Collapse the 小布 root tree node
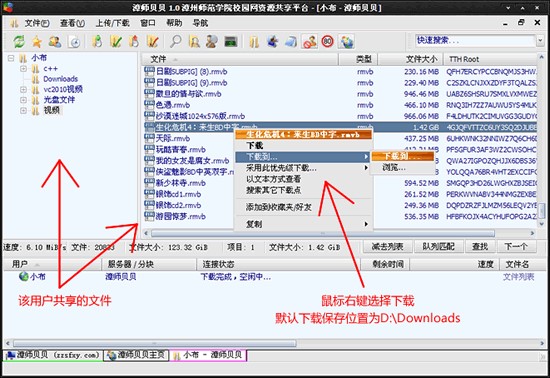Viewport: 550px width, 378px height. point(11,58)
